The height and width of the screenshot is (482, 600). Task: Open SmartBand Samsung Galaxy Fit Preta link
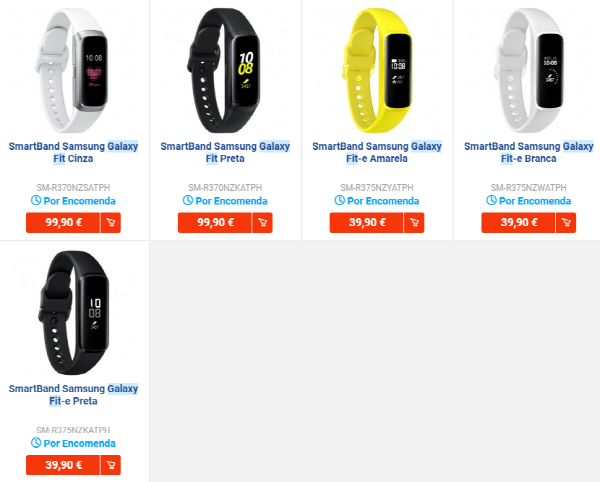[225, 152]
